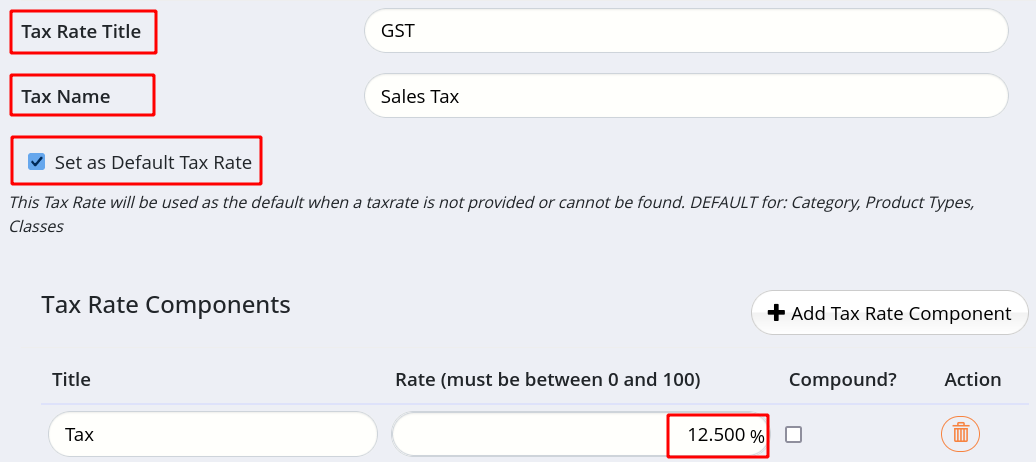The image size is (1036, 462).
Task: Click the Compound? column header
Action: click(x=842, y=379)
